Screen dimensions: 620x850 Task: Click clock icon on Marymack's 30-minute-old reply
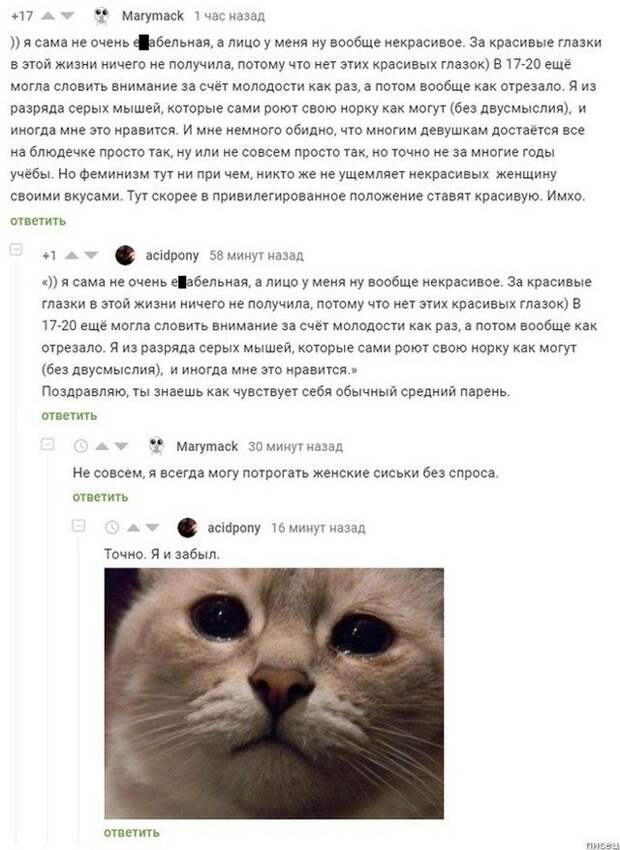click(81, 446)
